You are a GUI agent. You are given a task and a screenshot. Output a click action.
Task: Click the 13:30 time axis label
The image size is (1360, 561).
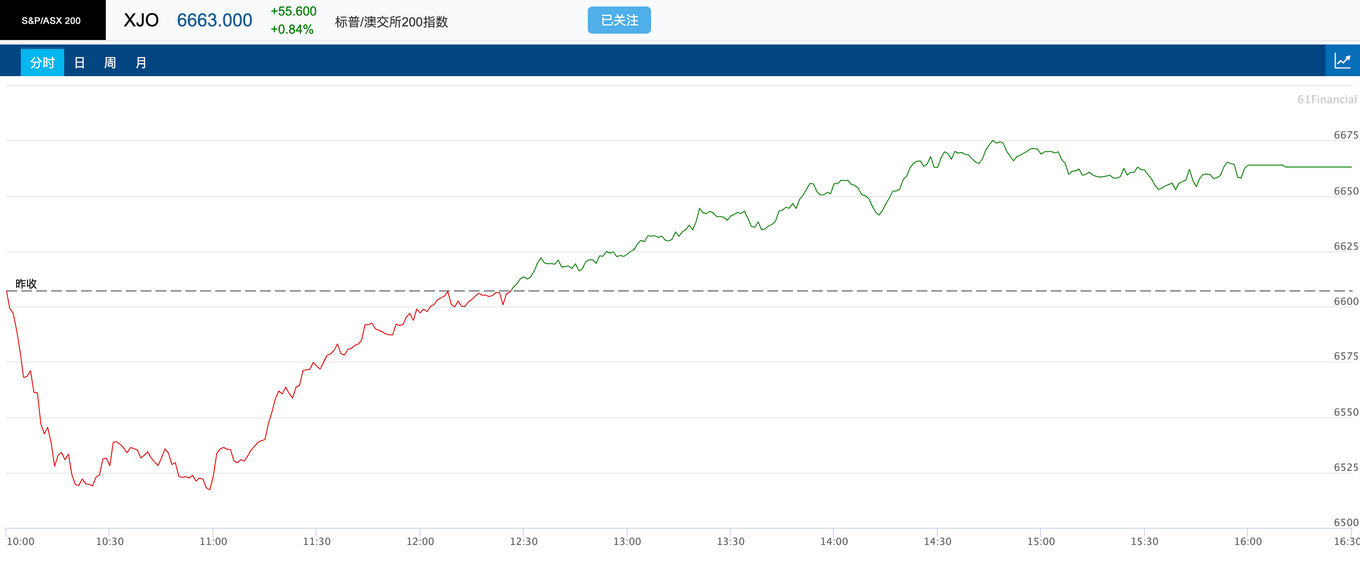[731, 542]
